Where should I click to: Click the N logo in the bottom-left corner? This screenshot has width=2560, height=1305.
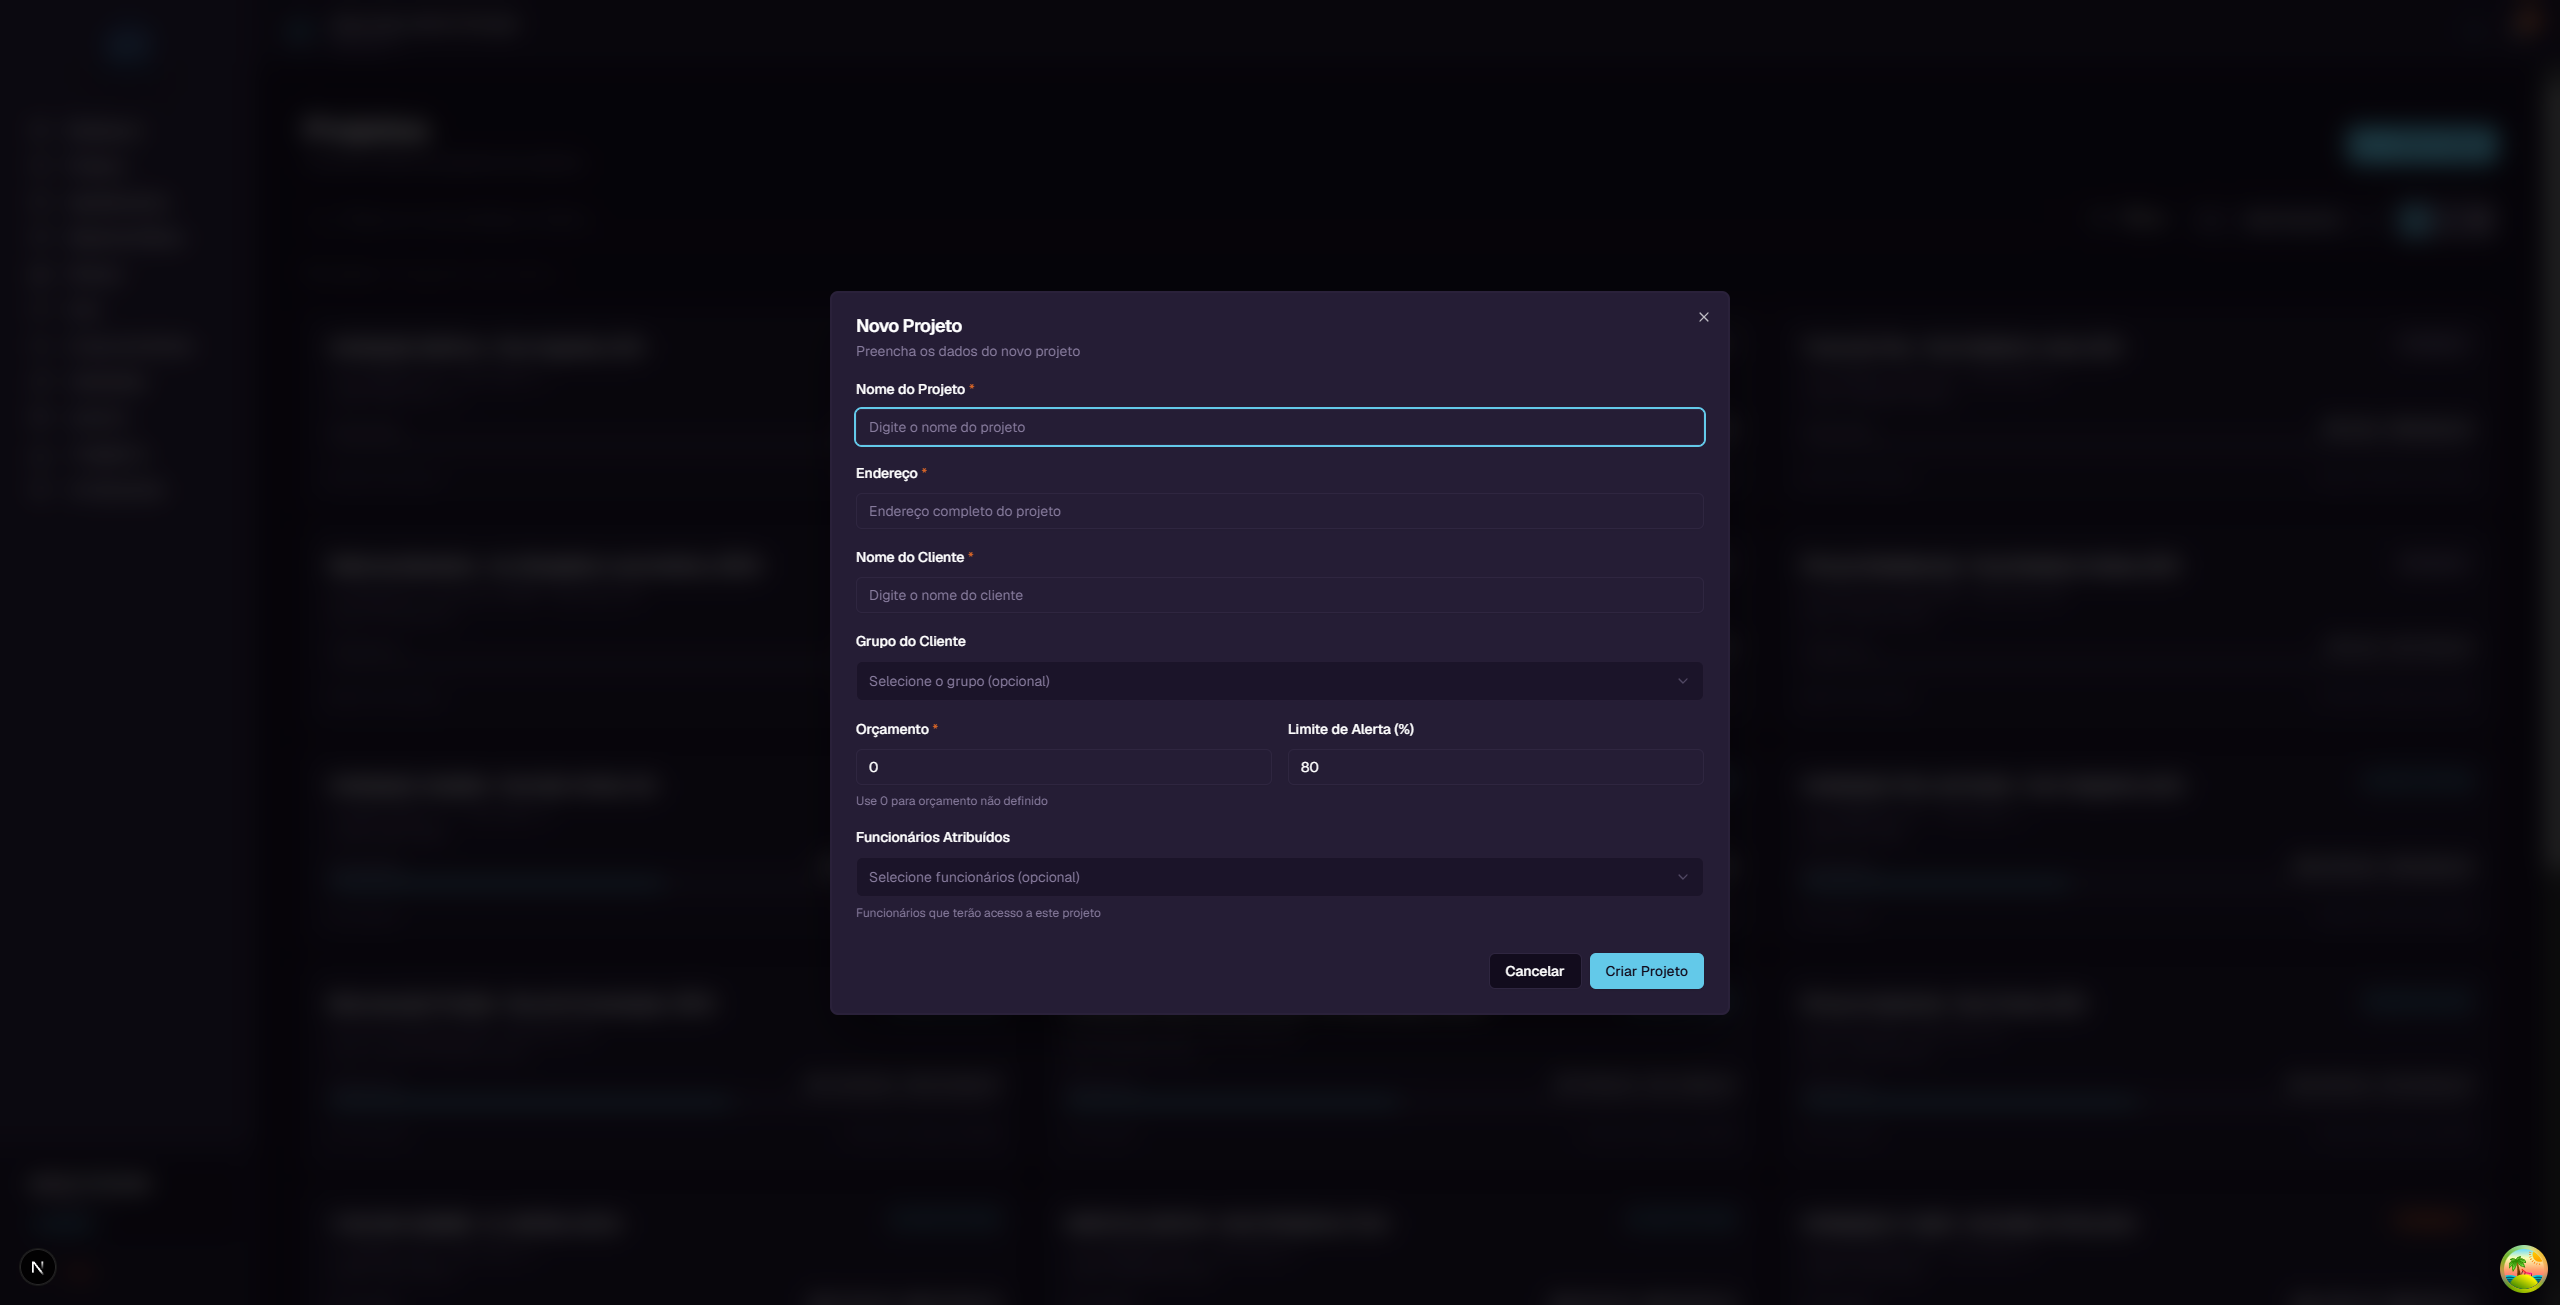click(x=38, y=1266)
